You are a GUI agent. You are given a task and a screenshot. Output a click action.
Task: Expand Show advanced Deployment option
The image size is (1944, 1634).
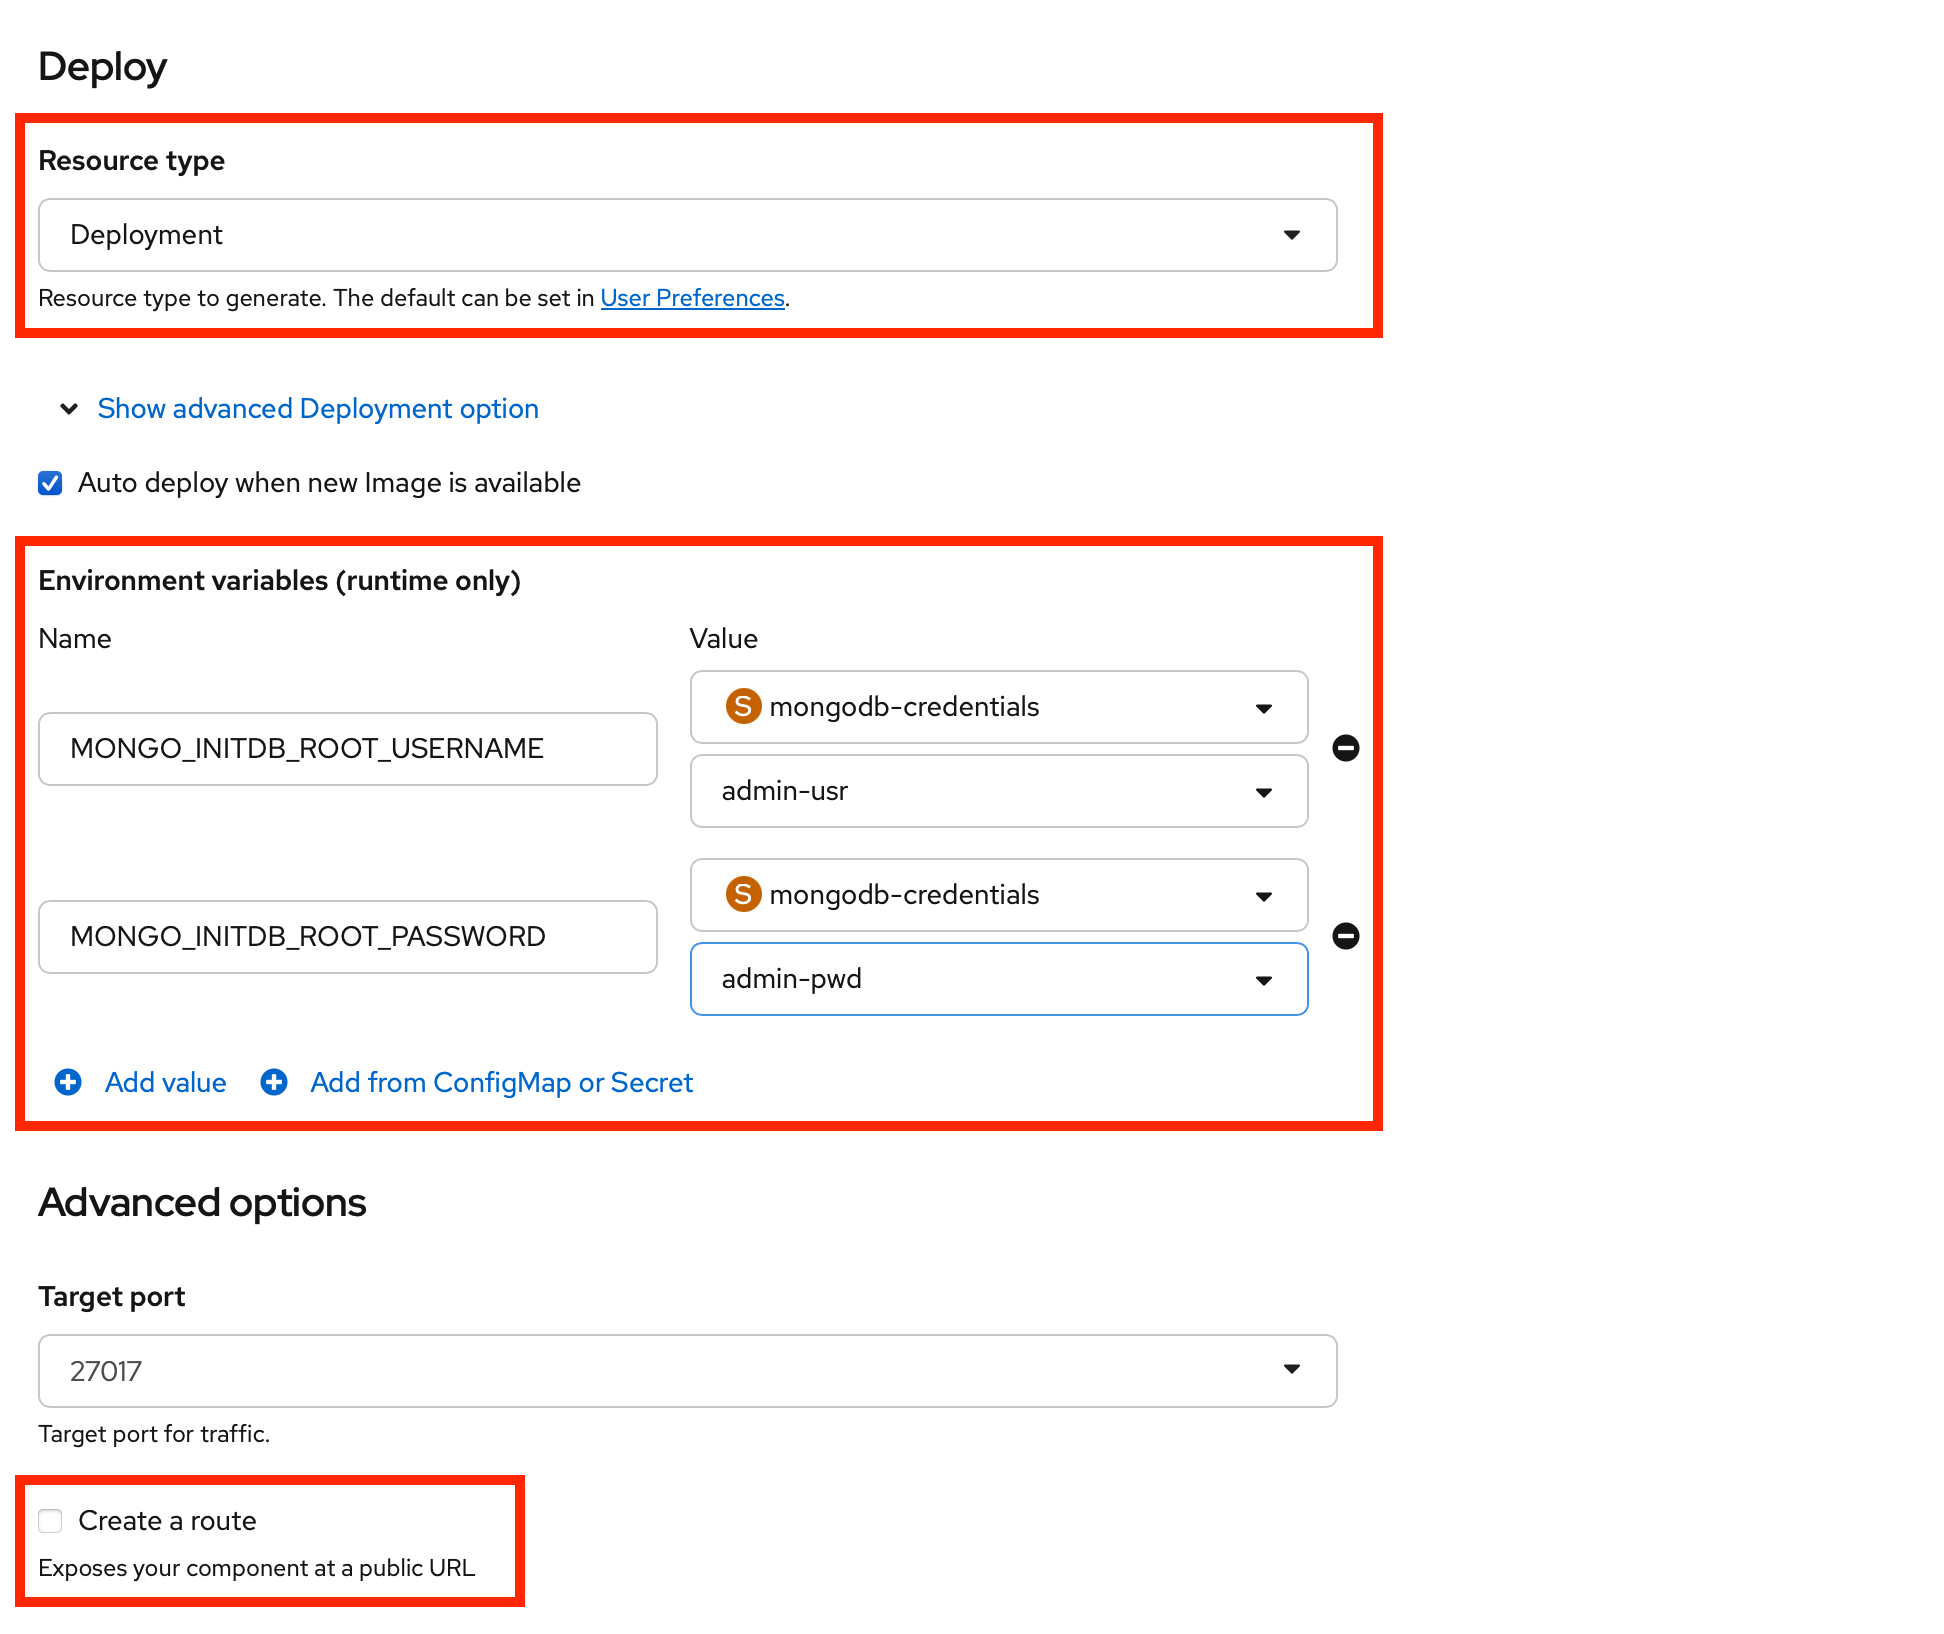pyautogui.click(x=317, y=409)
